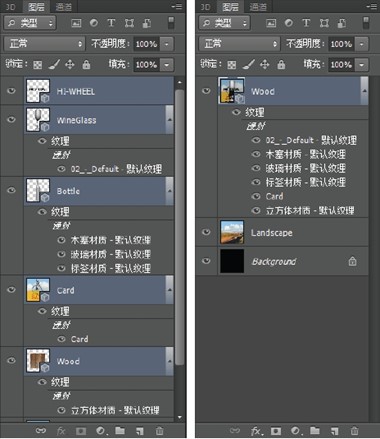Add layer style fx in right panel
Image resolution: width=380 pixels, height=439 pixels.
click(256, 431)
